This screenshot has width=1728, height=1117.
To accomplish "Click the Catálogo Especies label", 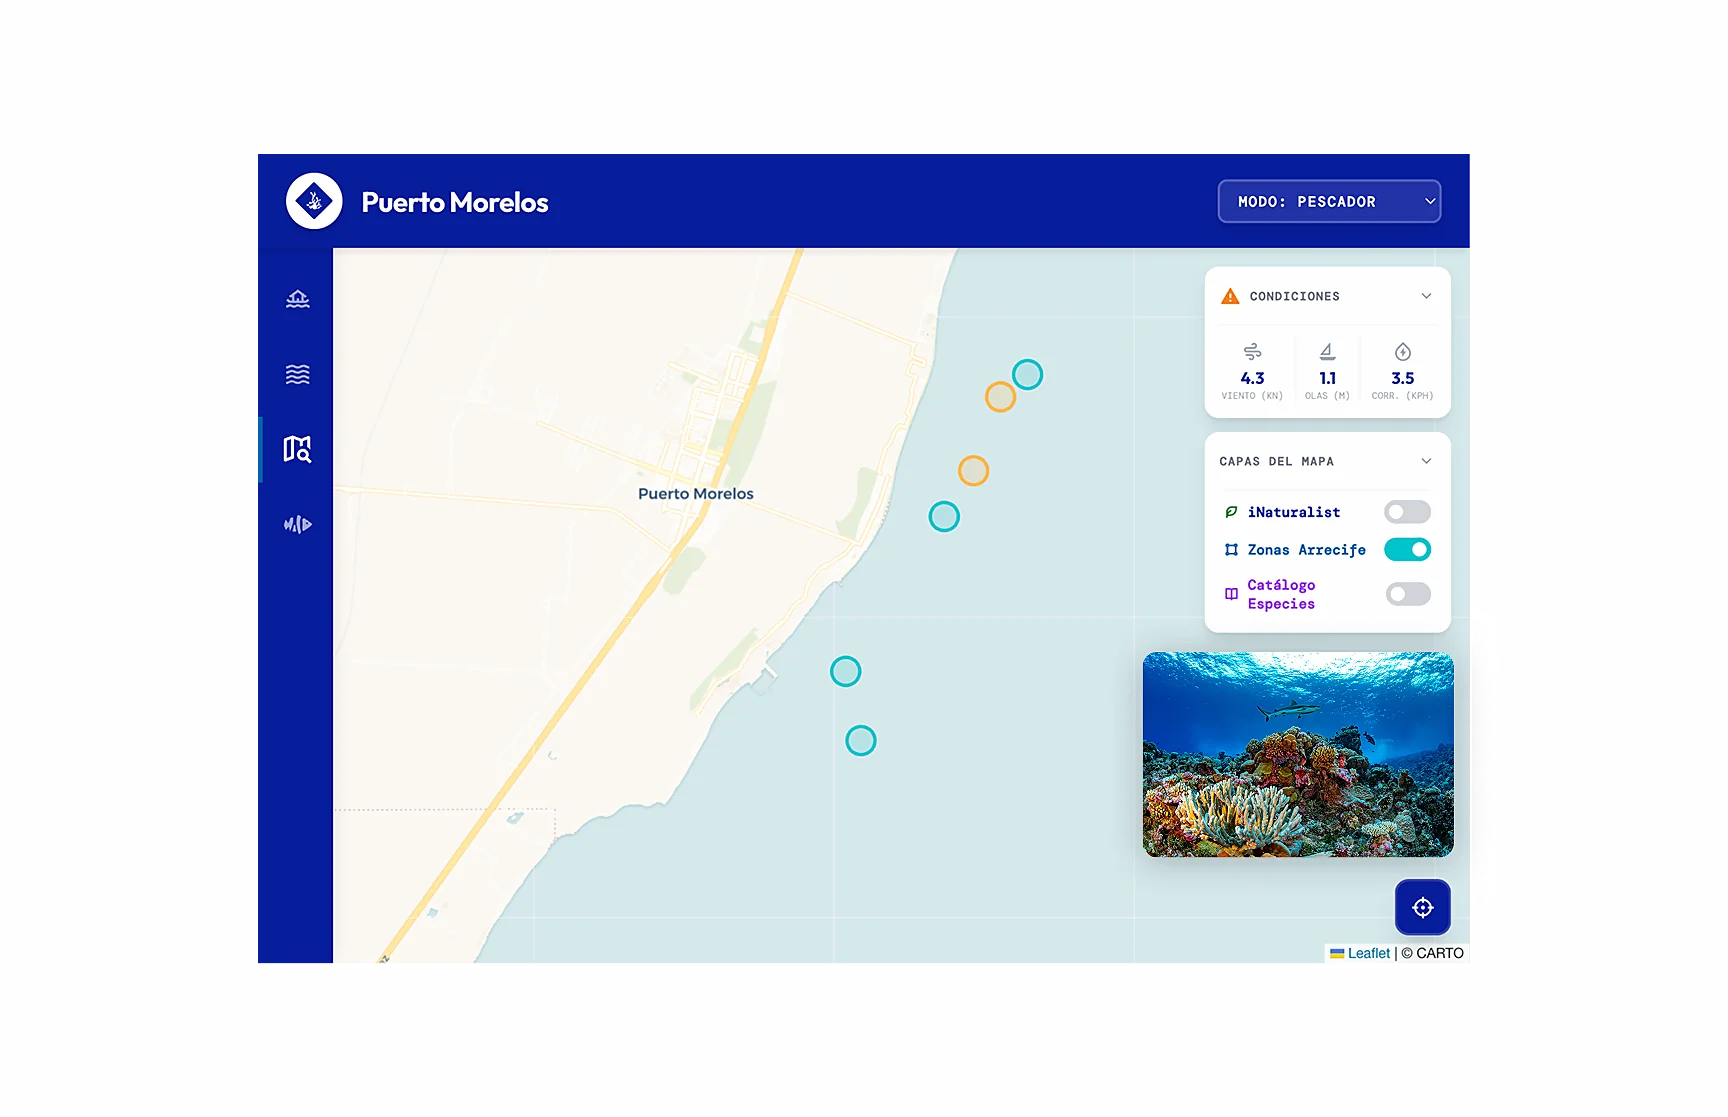I will 1281,594.
